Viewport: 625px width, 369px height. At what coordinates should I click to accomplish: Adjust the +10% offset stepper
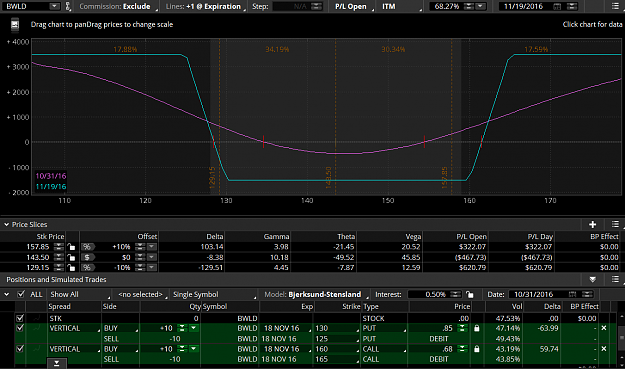(x=140, y=247)
